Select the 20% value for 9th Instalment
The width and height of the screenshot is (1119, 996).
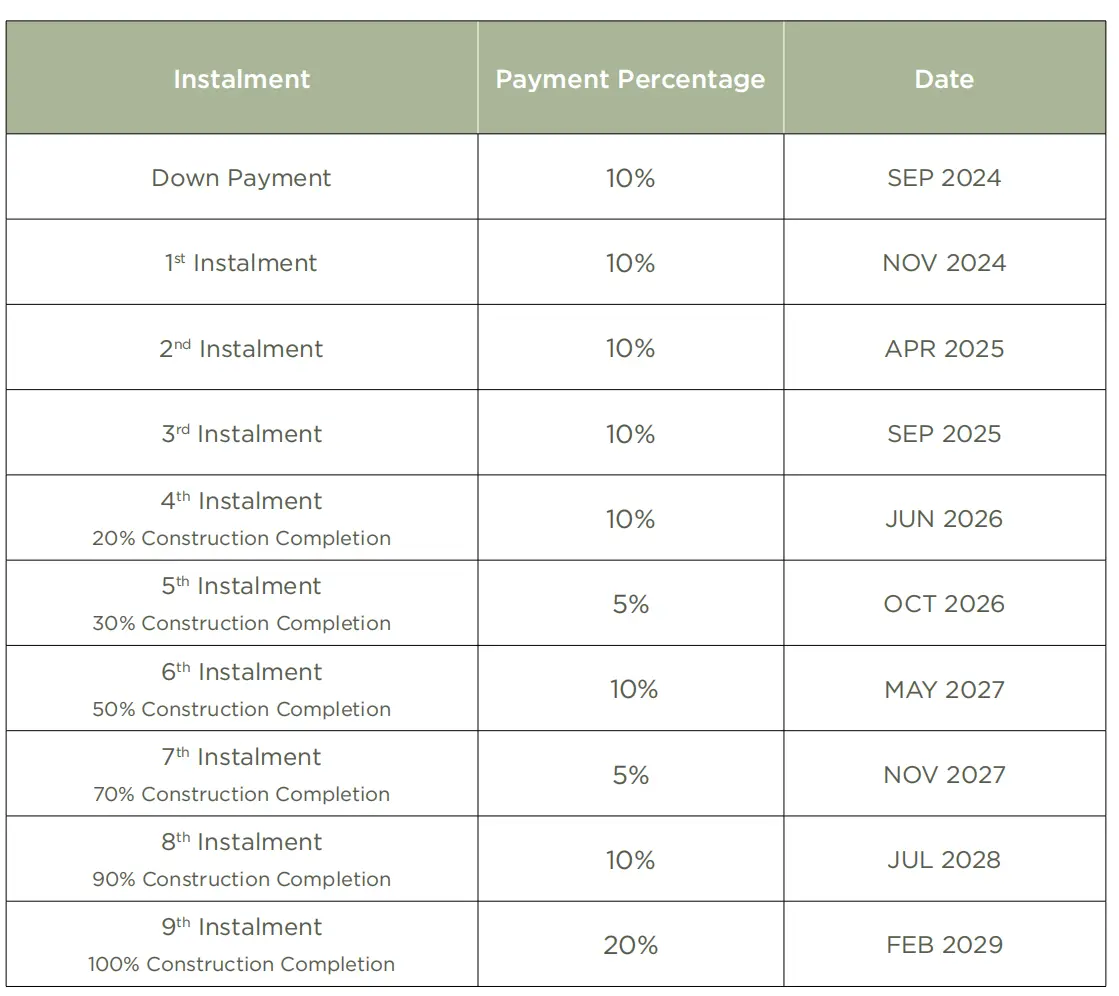630,945
